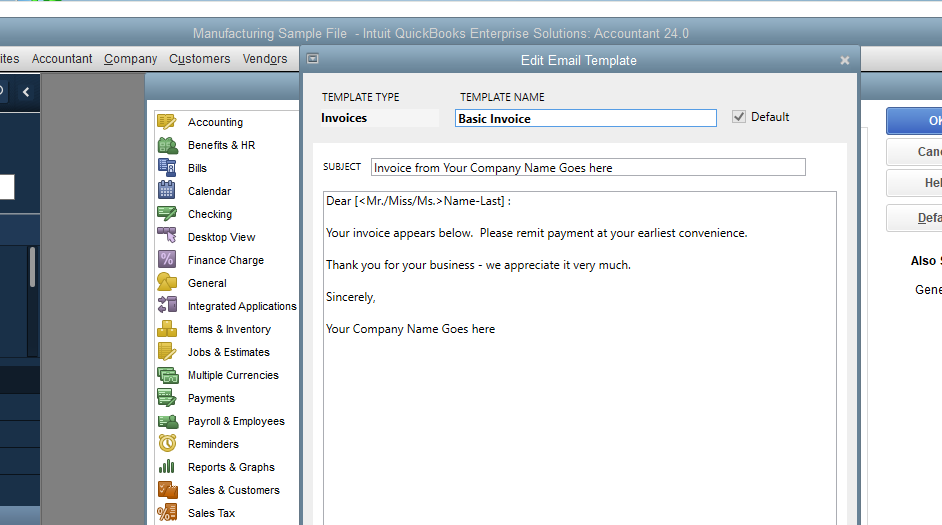Click the Invoices template type value
Image resolution: width=942 pixels, height=525 pixels.
(344, 118)
